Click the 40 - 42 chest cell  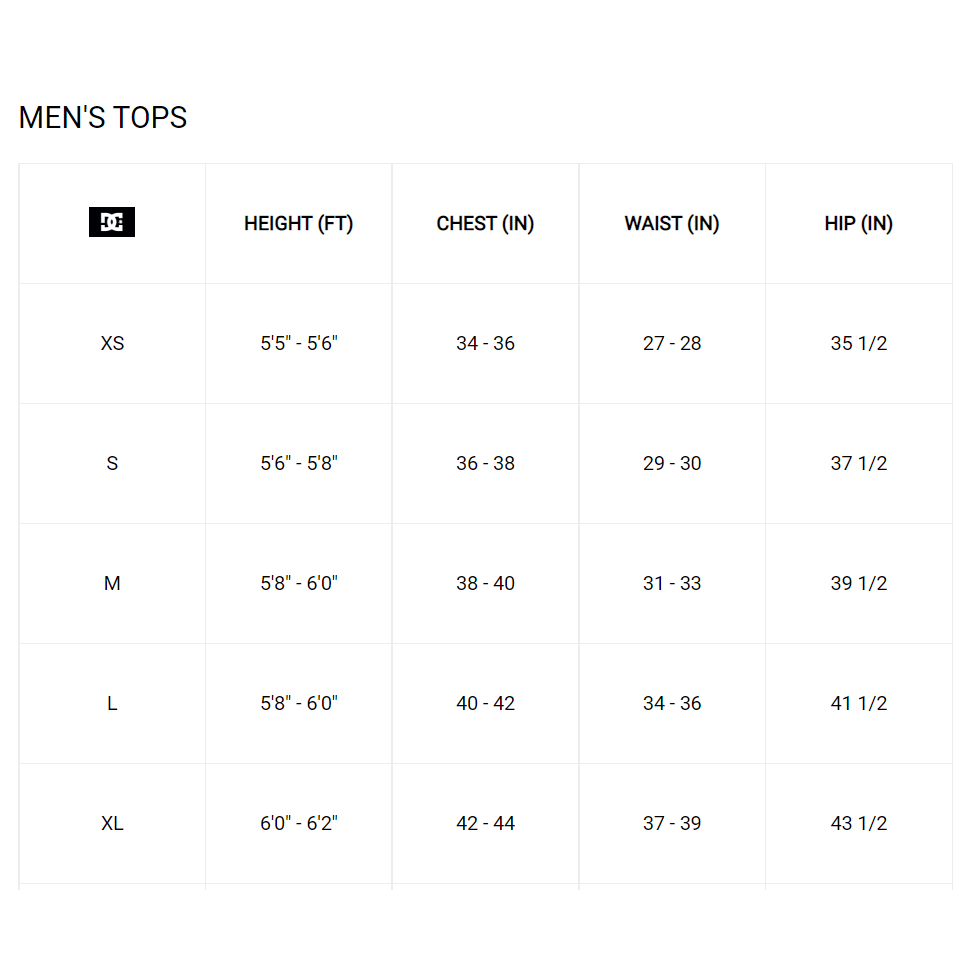(x=485, y=703)
